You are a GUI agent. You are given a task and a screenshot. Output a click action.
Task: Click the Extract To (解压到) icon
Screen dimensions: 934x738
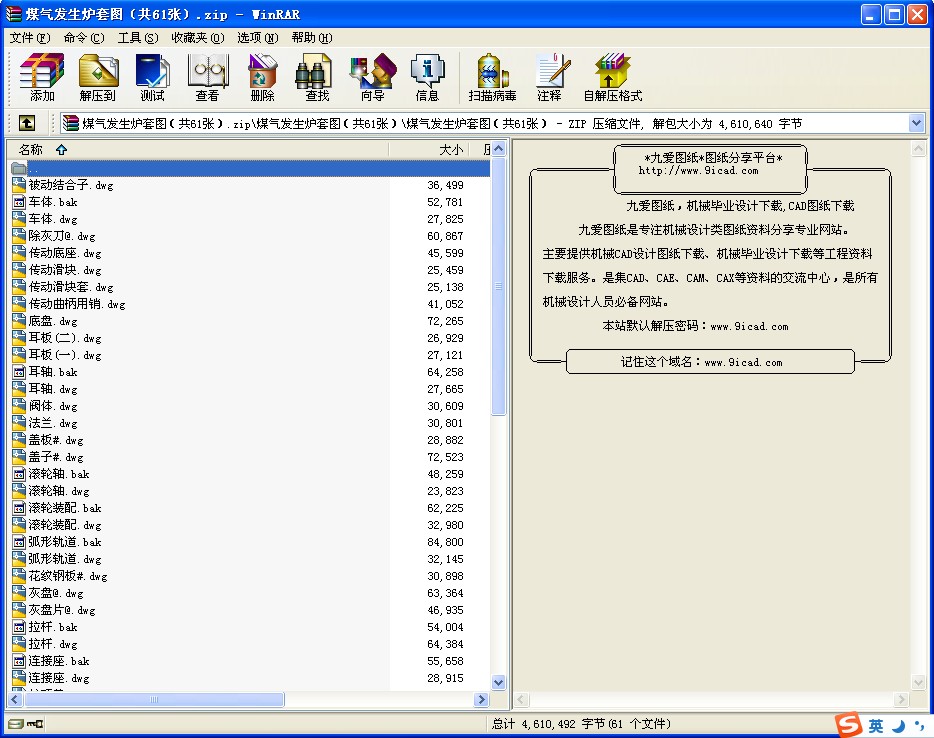98,78
